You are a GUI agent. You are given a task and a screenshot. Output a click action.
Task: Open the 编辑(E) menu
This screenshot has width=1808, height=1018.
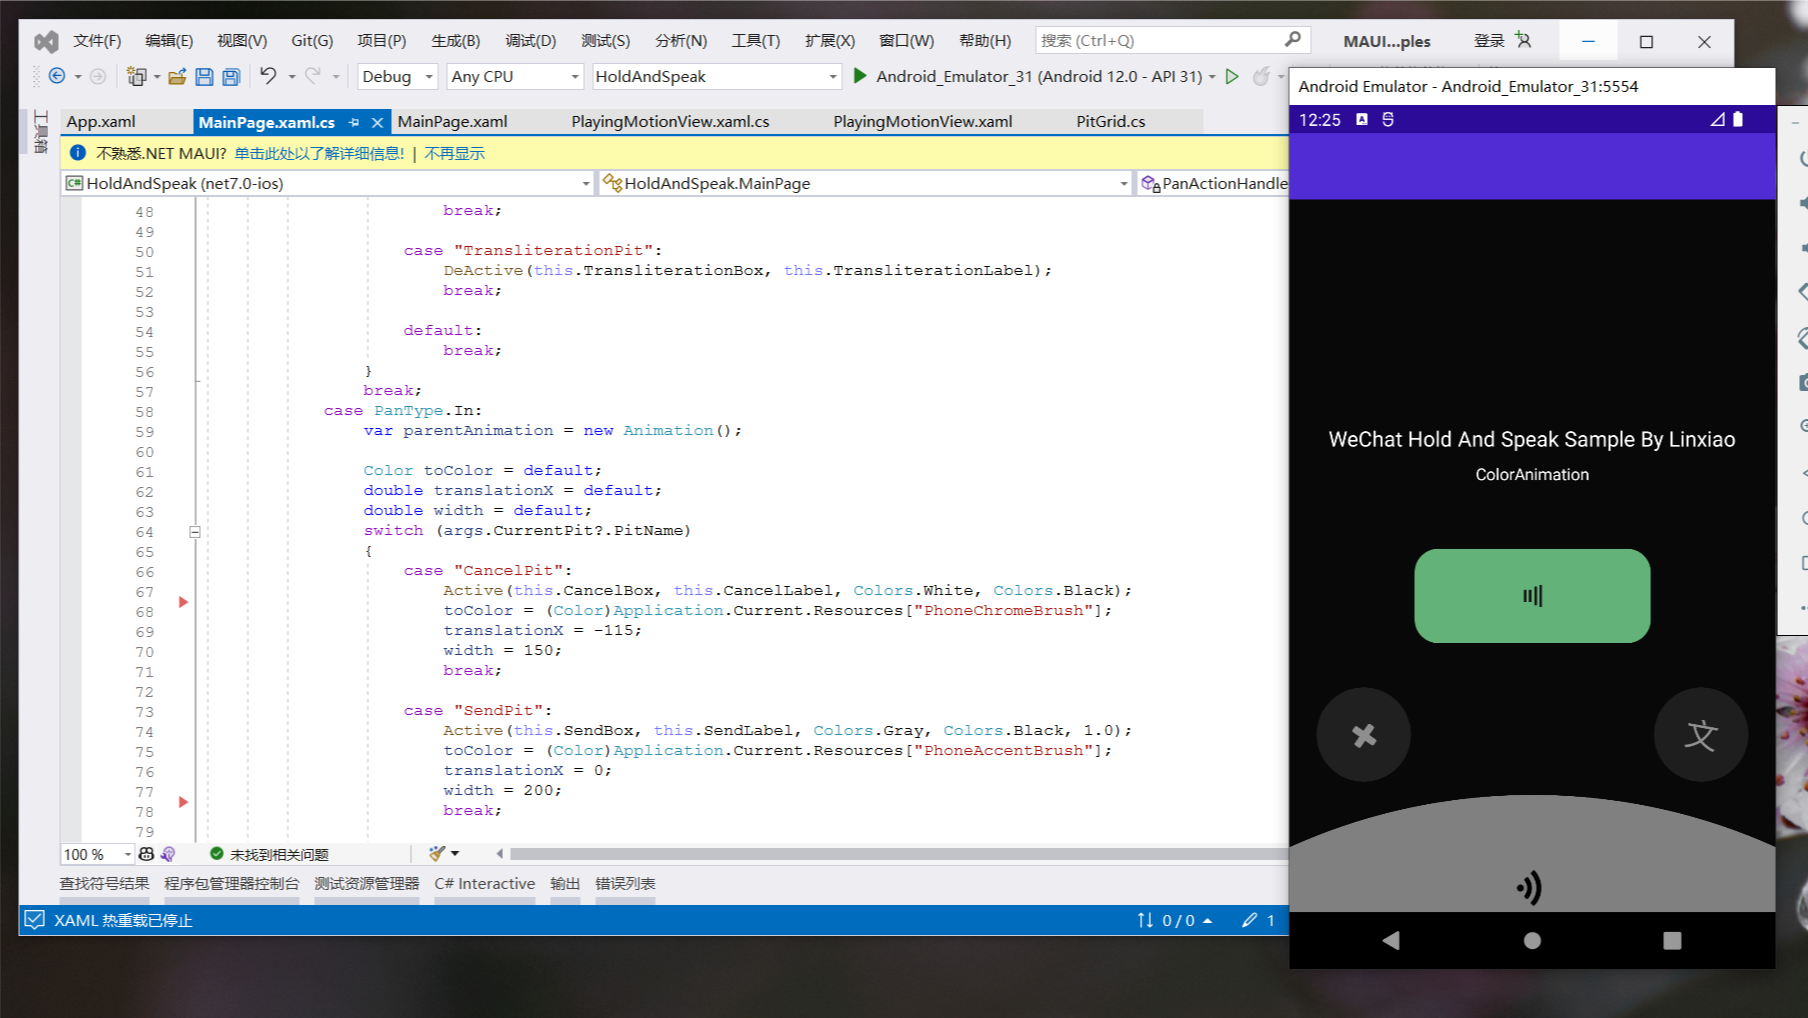pyautogui.click(x=169, y=40)
